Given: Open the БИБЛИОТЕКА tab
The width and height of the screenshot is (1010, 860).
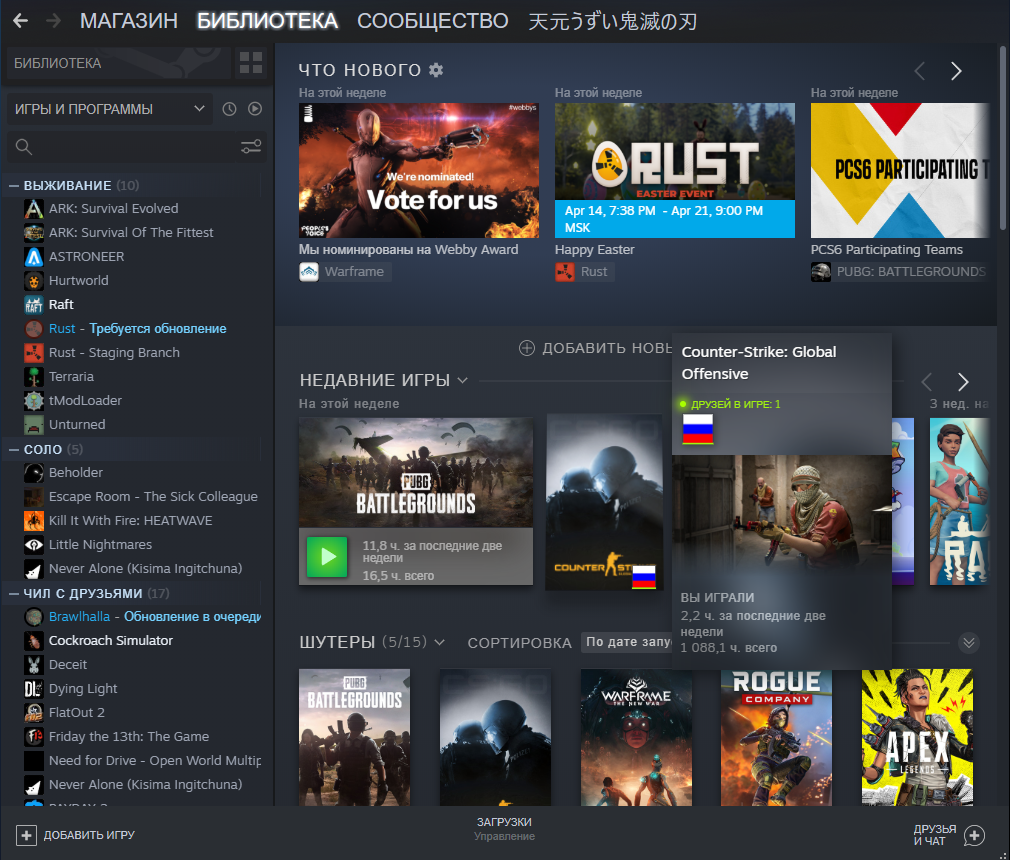Looking at the screenshot, I should tap(267, 21).
